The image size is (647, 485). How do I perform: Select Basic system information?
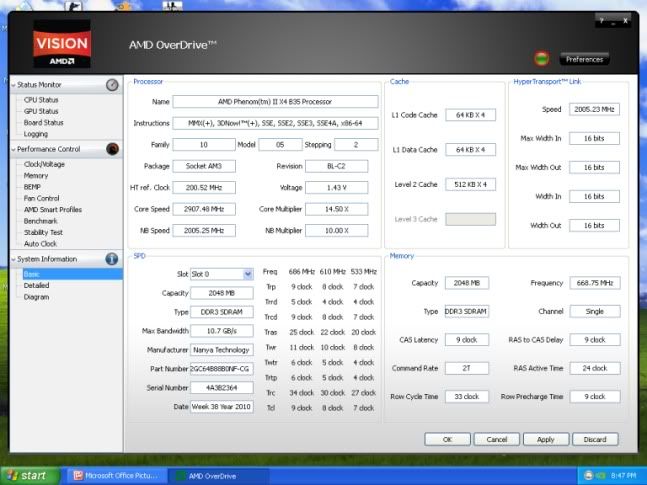click(73, 274)
